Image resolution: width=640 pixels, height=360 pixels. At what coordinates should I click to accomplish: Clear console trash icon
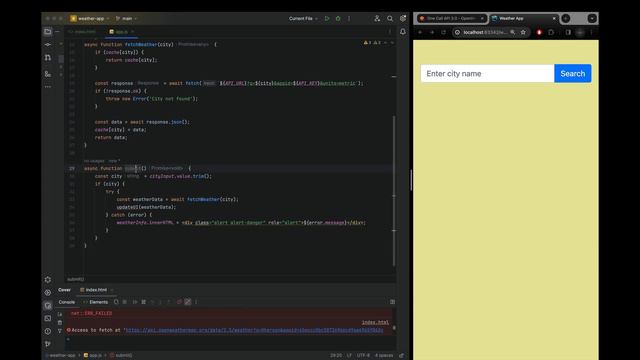(60, 322)
